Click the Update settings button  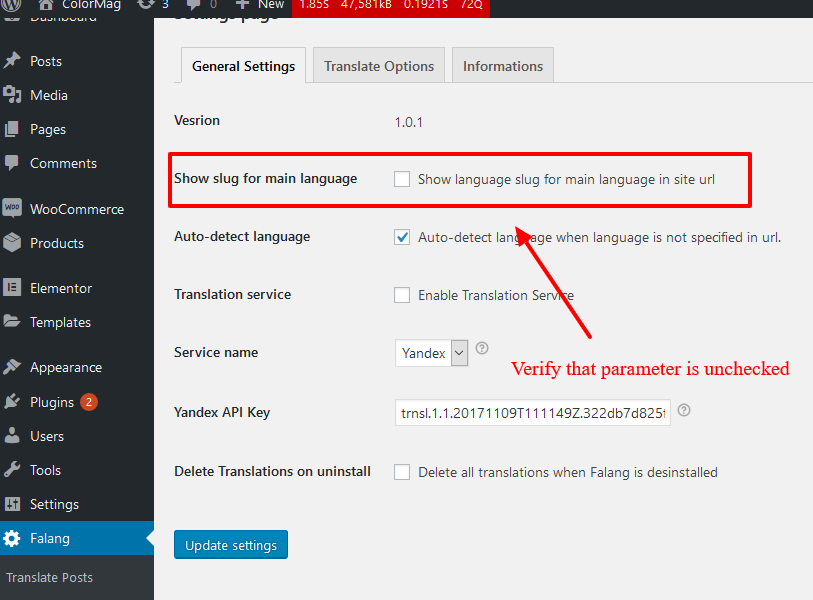click(x=231, y=545)
